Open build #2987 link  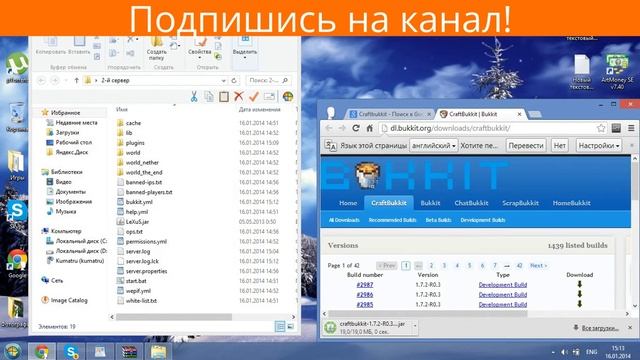364,284
